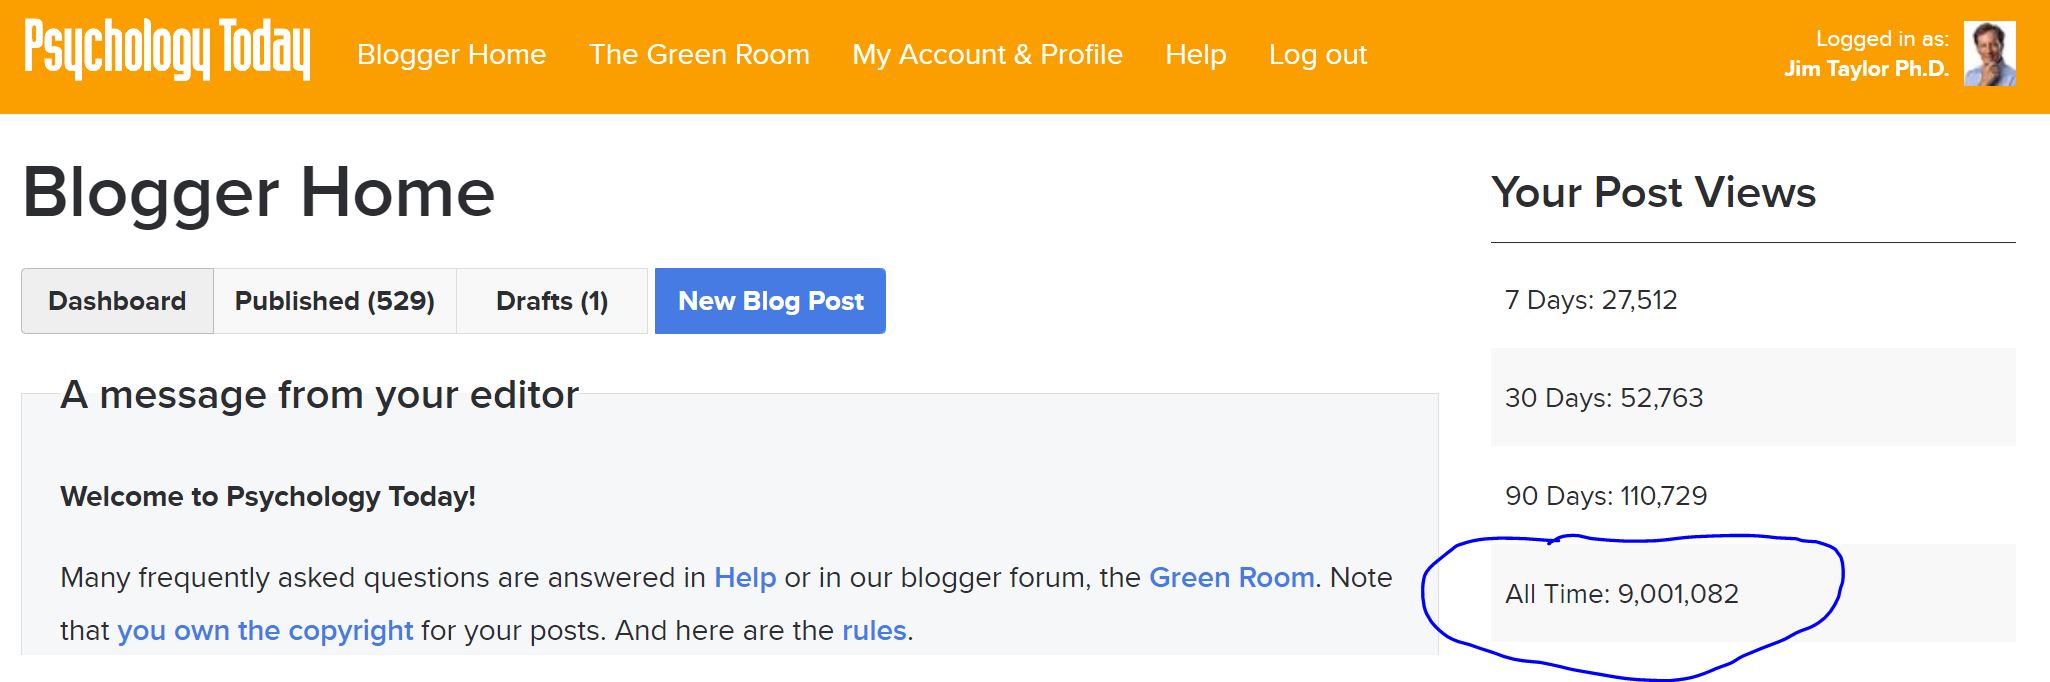Viewport: 2050px width, 682px height.
Task: Follow the Help link in editor message
Action: (745, 577)
